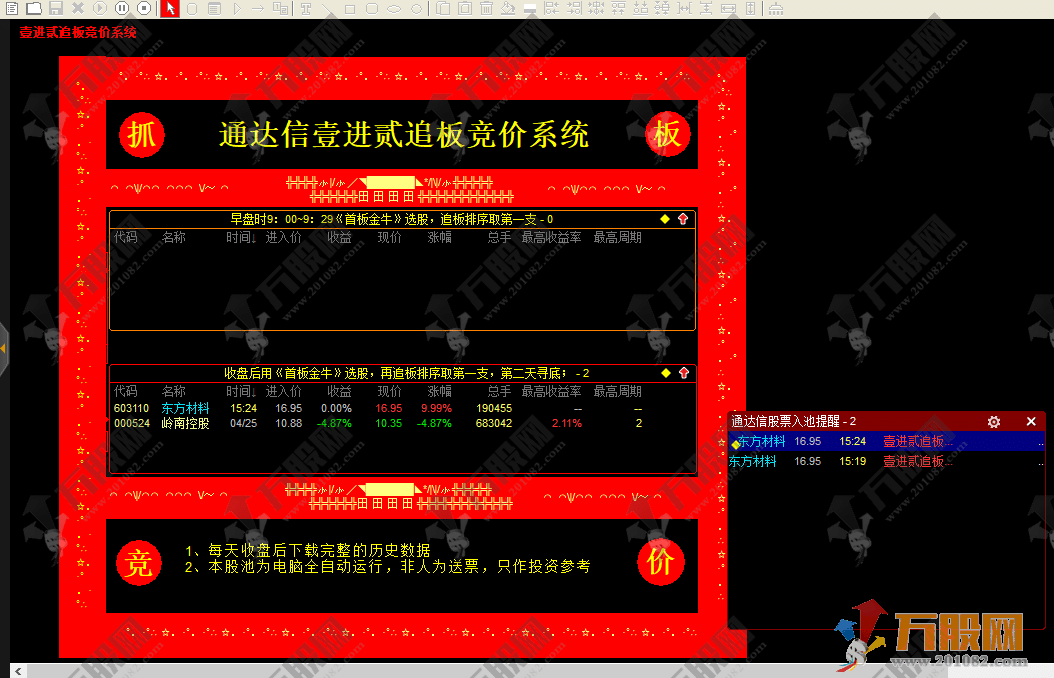Click the Open folder icon in the toolbar

click(34, 9)
